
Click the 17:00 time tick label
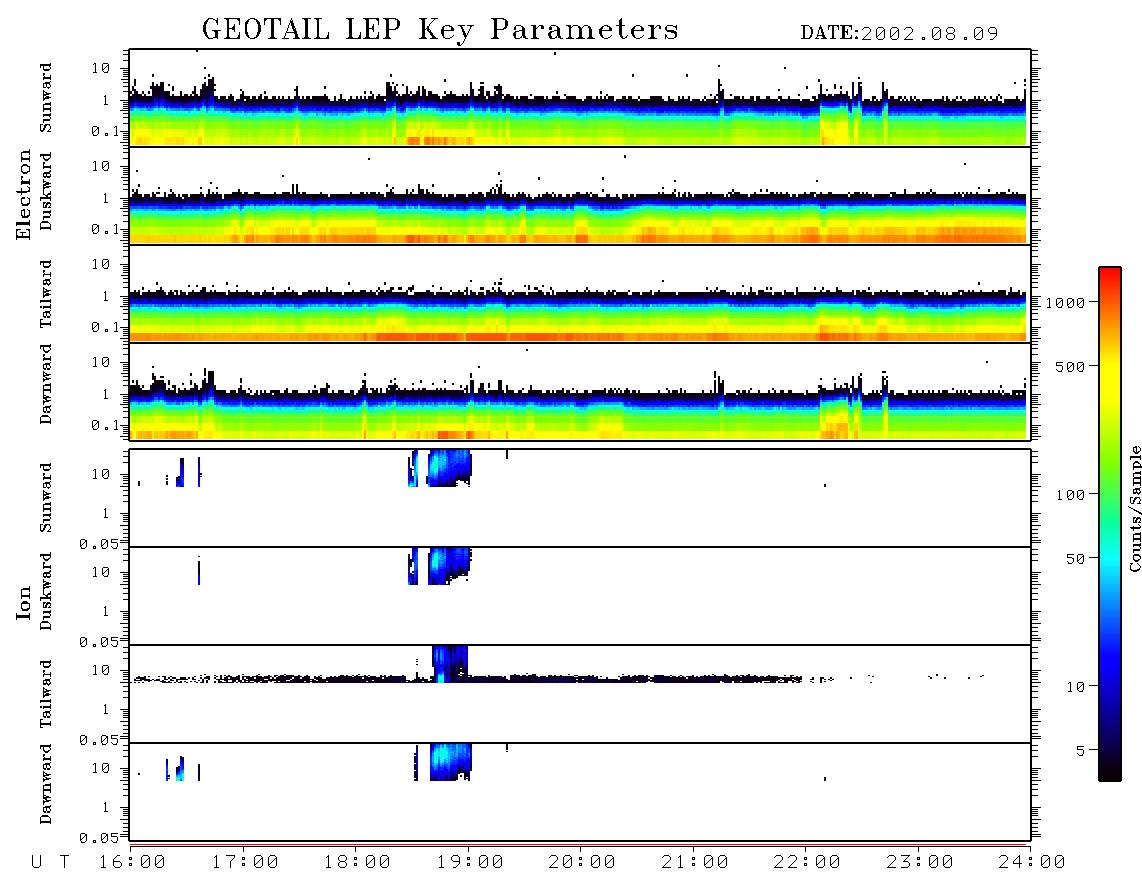pos(245,863)
